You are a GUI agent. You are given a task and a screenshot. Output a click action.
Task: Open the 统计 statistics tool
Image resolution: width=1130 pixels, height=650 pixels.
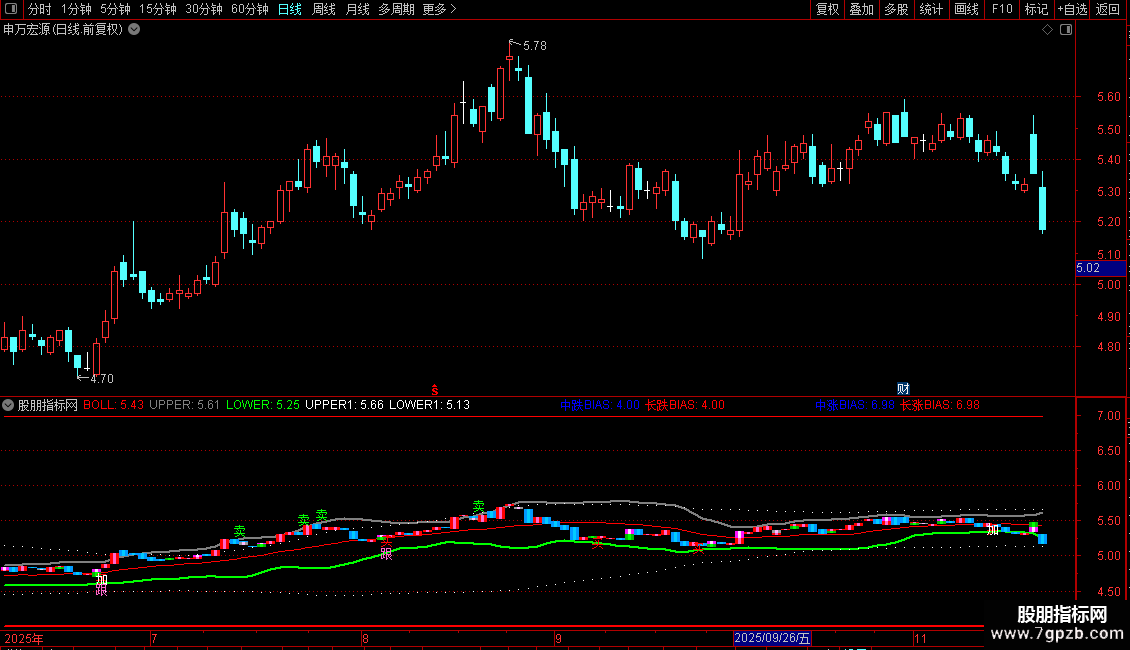coord(931,9)
